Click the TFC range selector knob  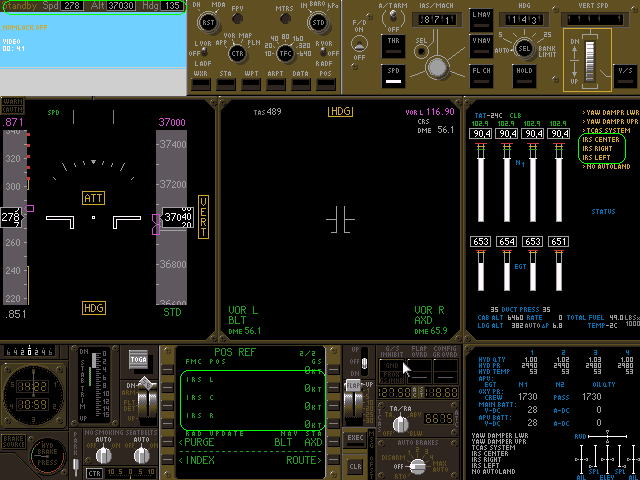(285, 53)
